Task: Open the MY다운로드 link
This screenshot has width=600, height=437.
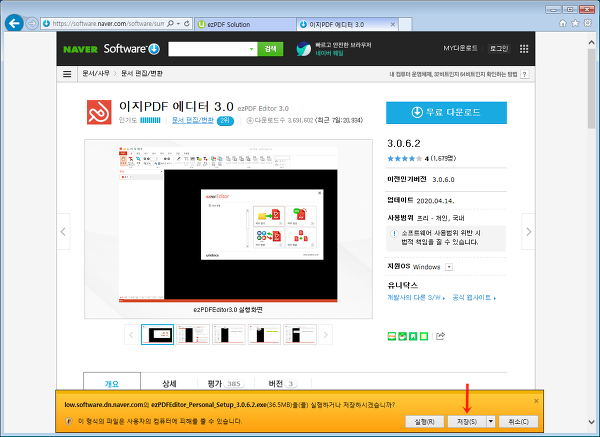Action: pyautogui.click(x=460, y=48)
